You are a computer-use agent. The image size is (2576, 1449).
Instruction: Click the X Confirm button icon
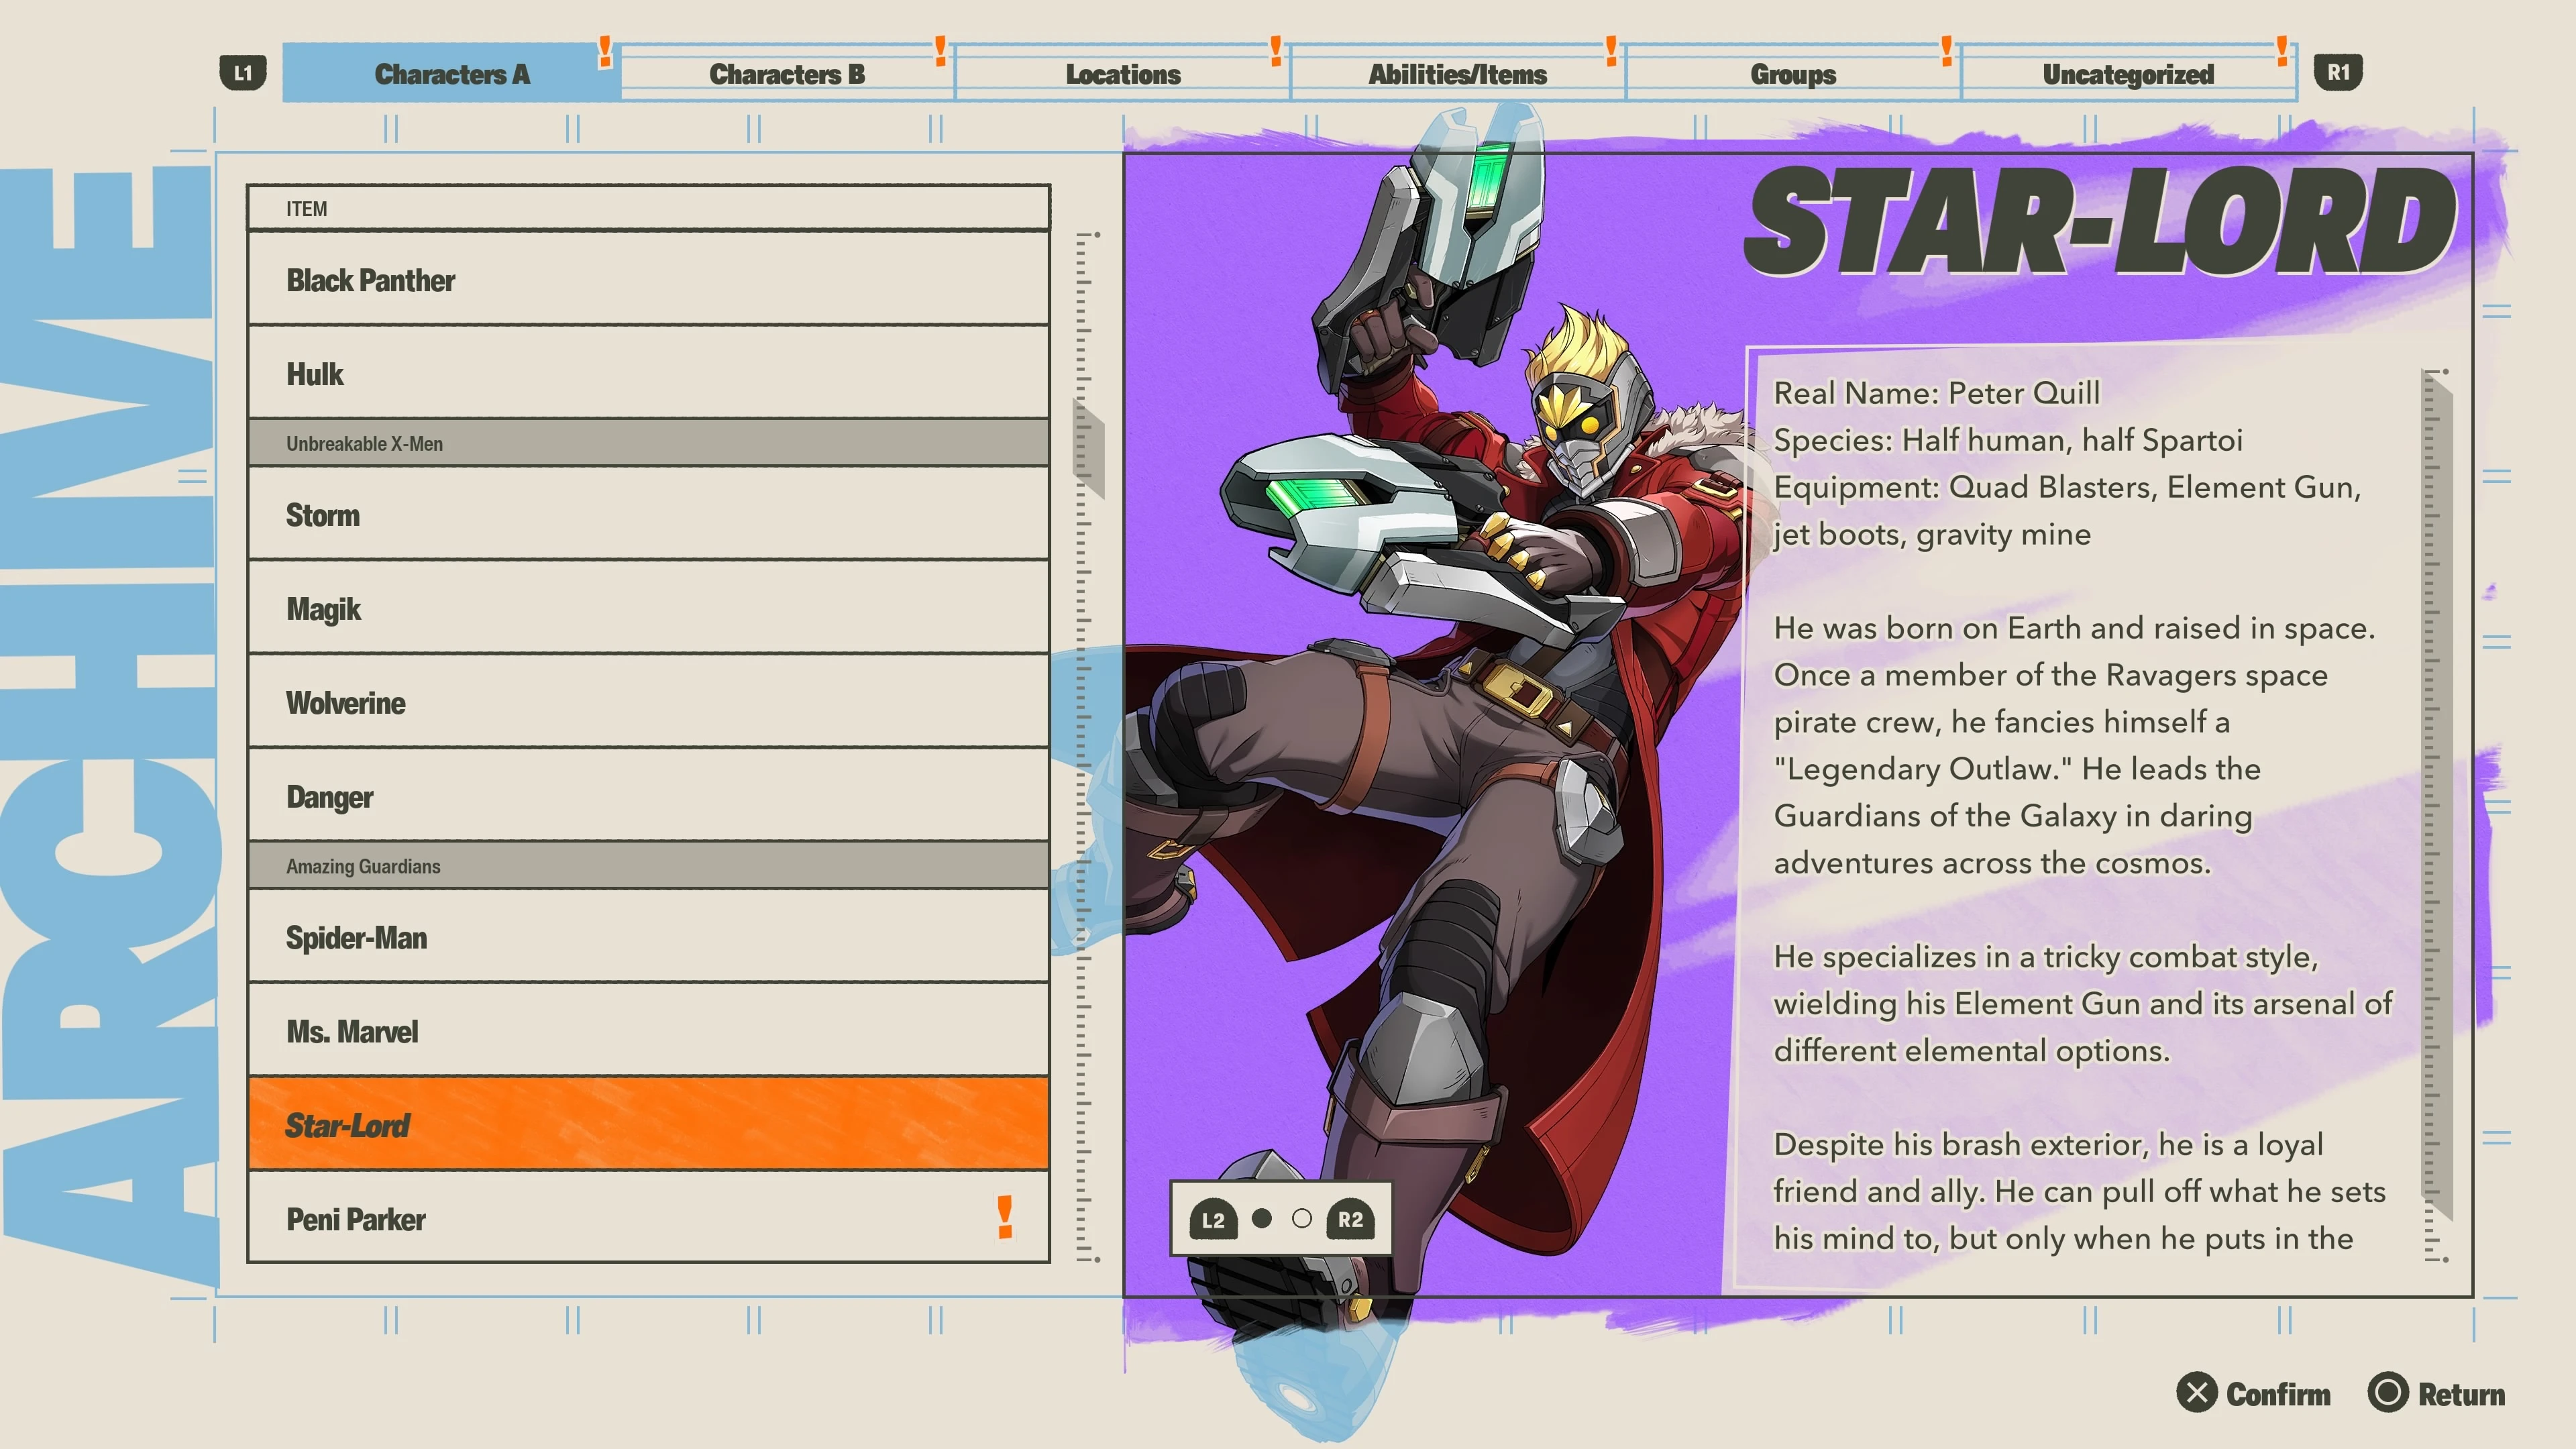[x=2197, y=1393]
